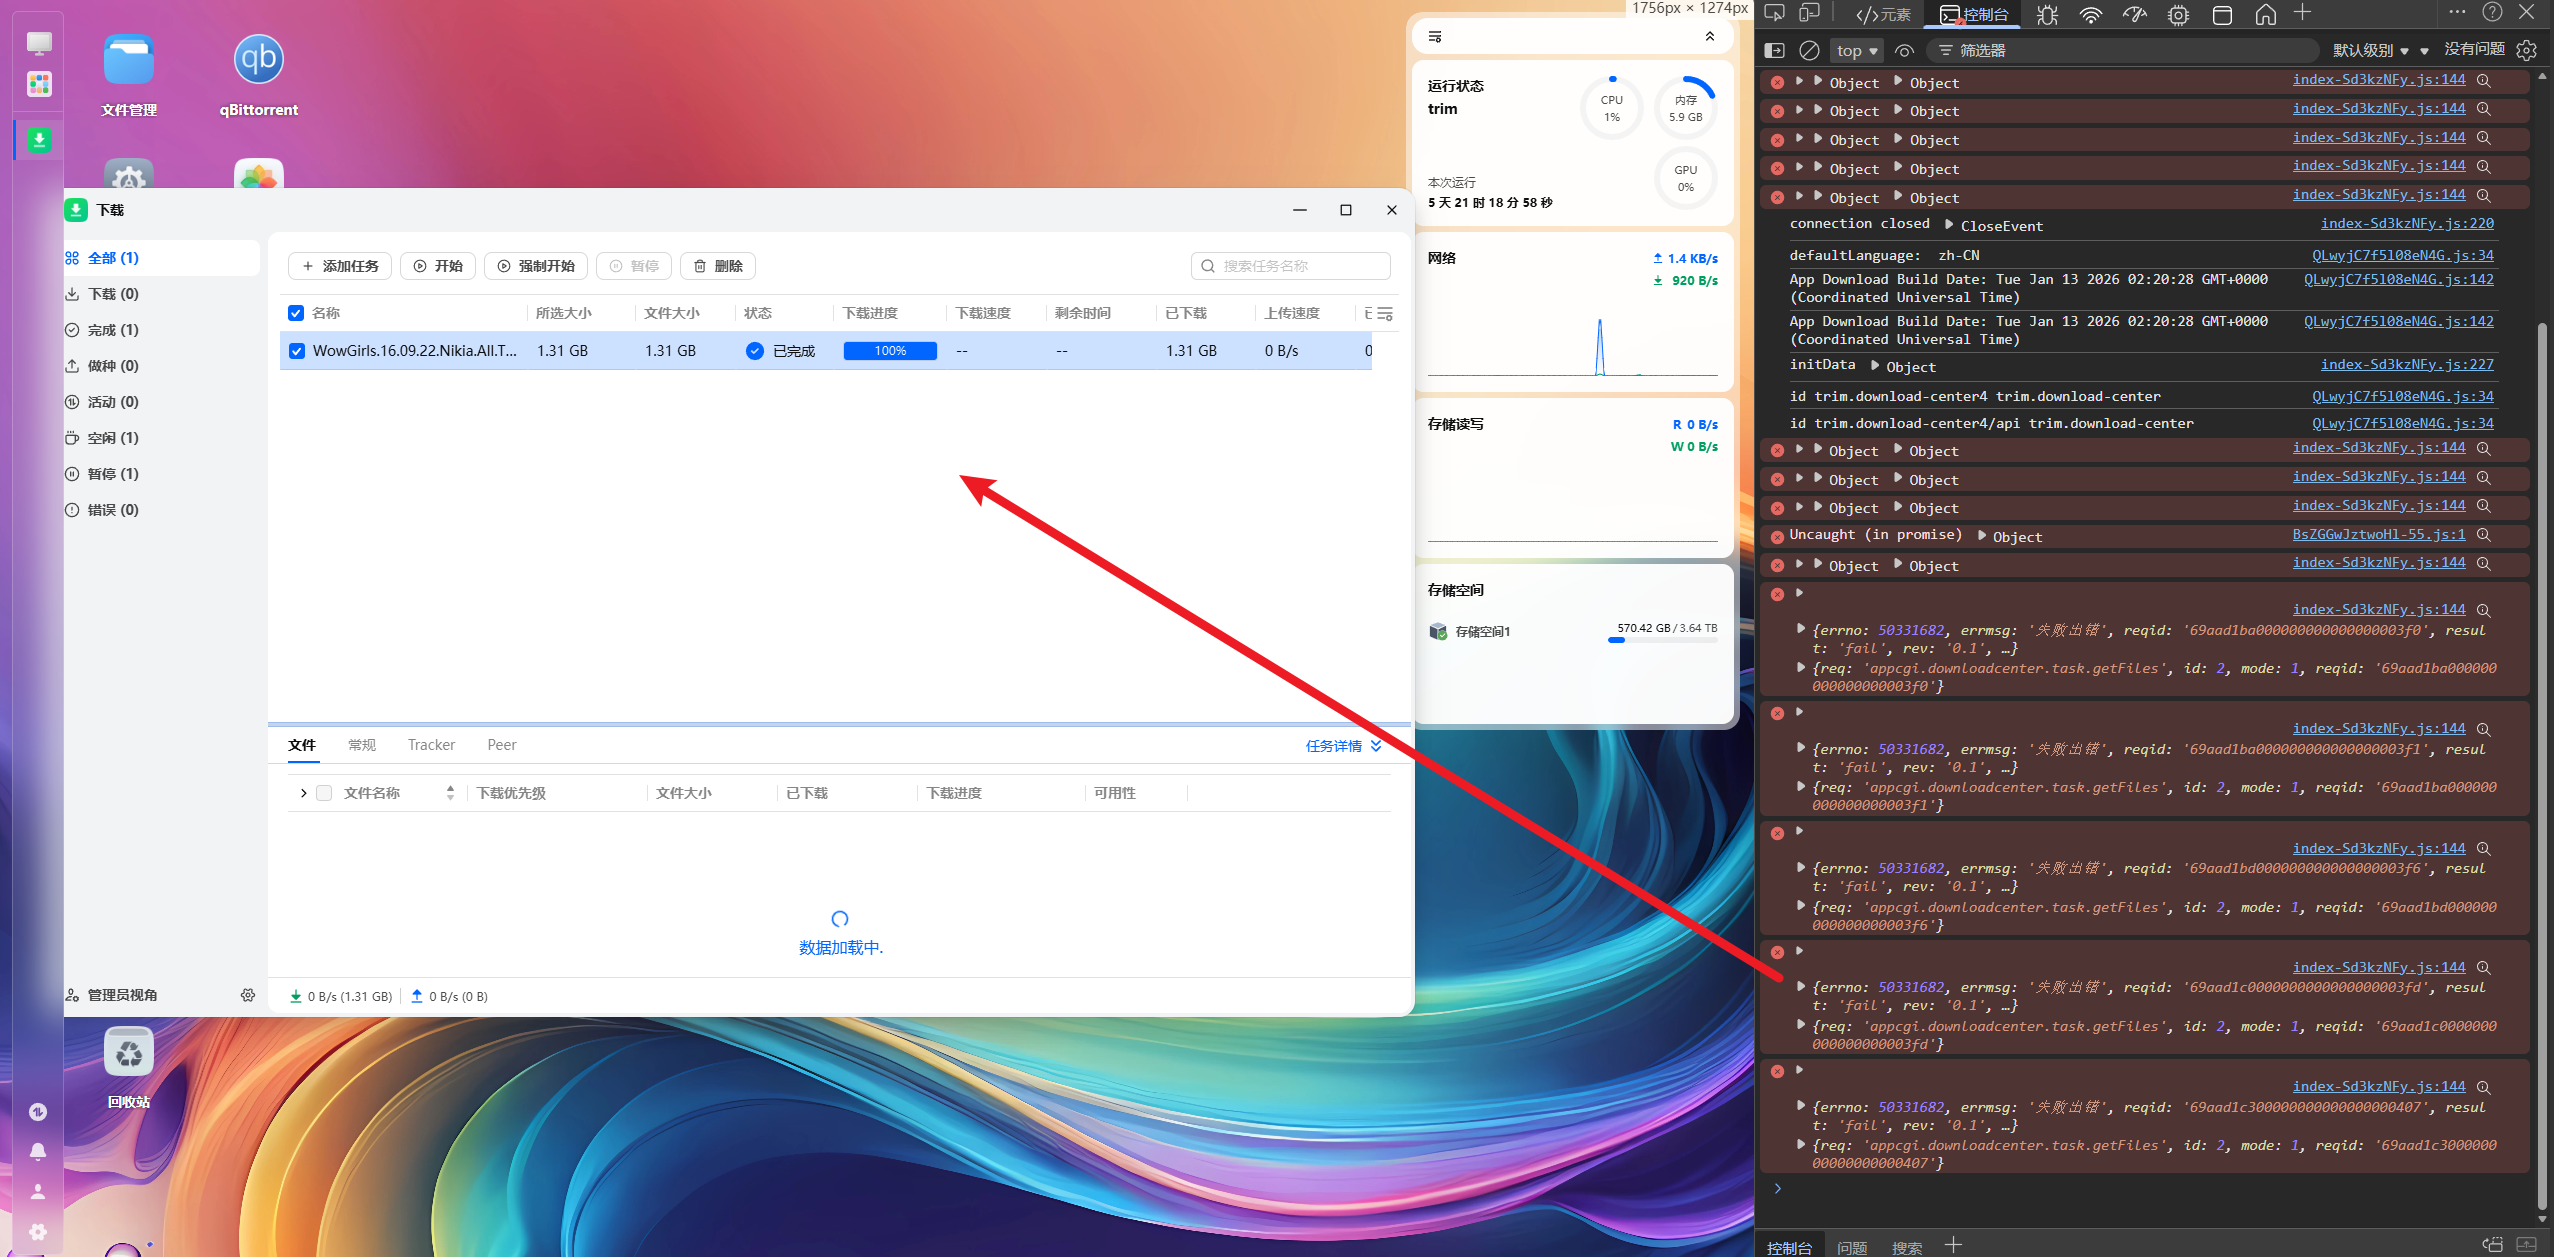Select 完成 (1) in the sidebar
2554x1257 pixels.
click(113, 330)
